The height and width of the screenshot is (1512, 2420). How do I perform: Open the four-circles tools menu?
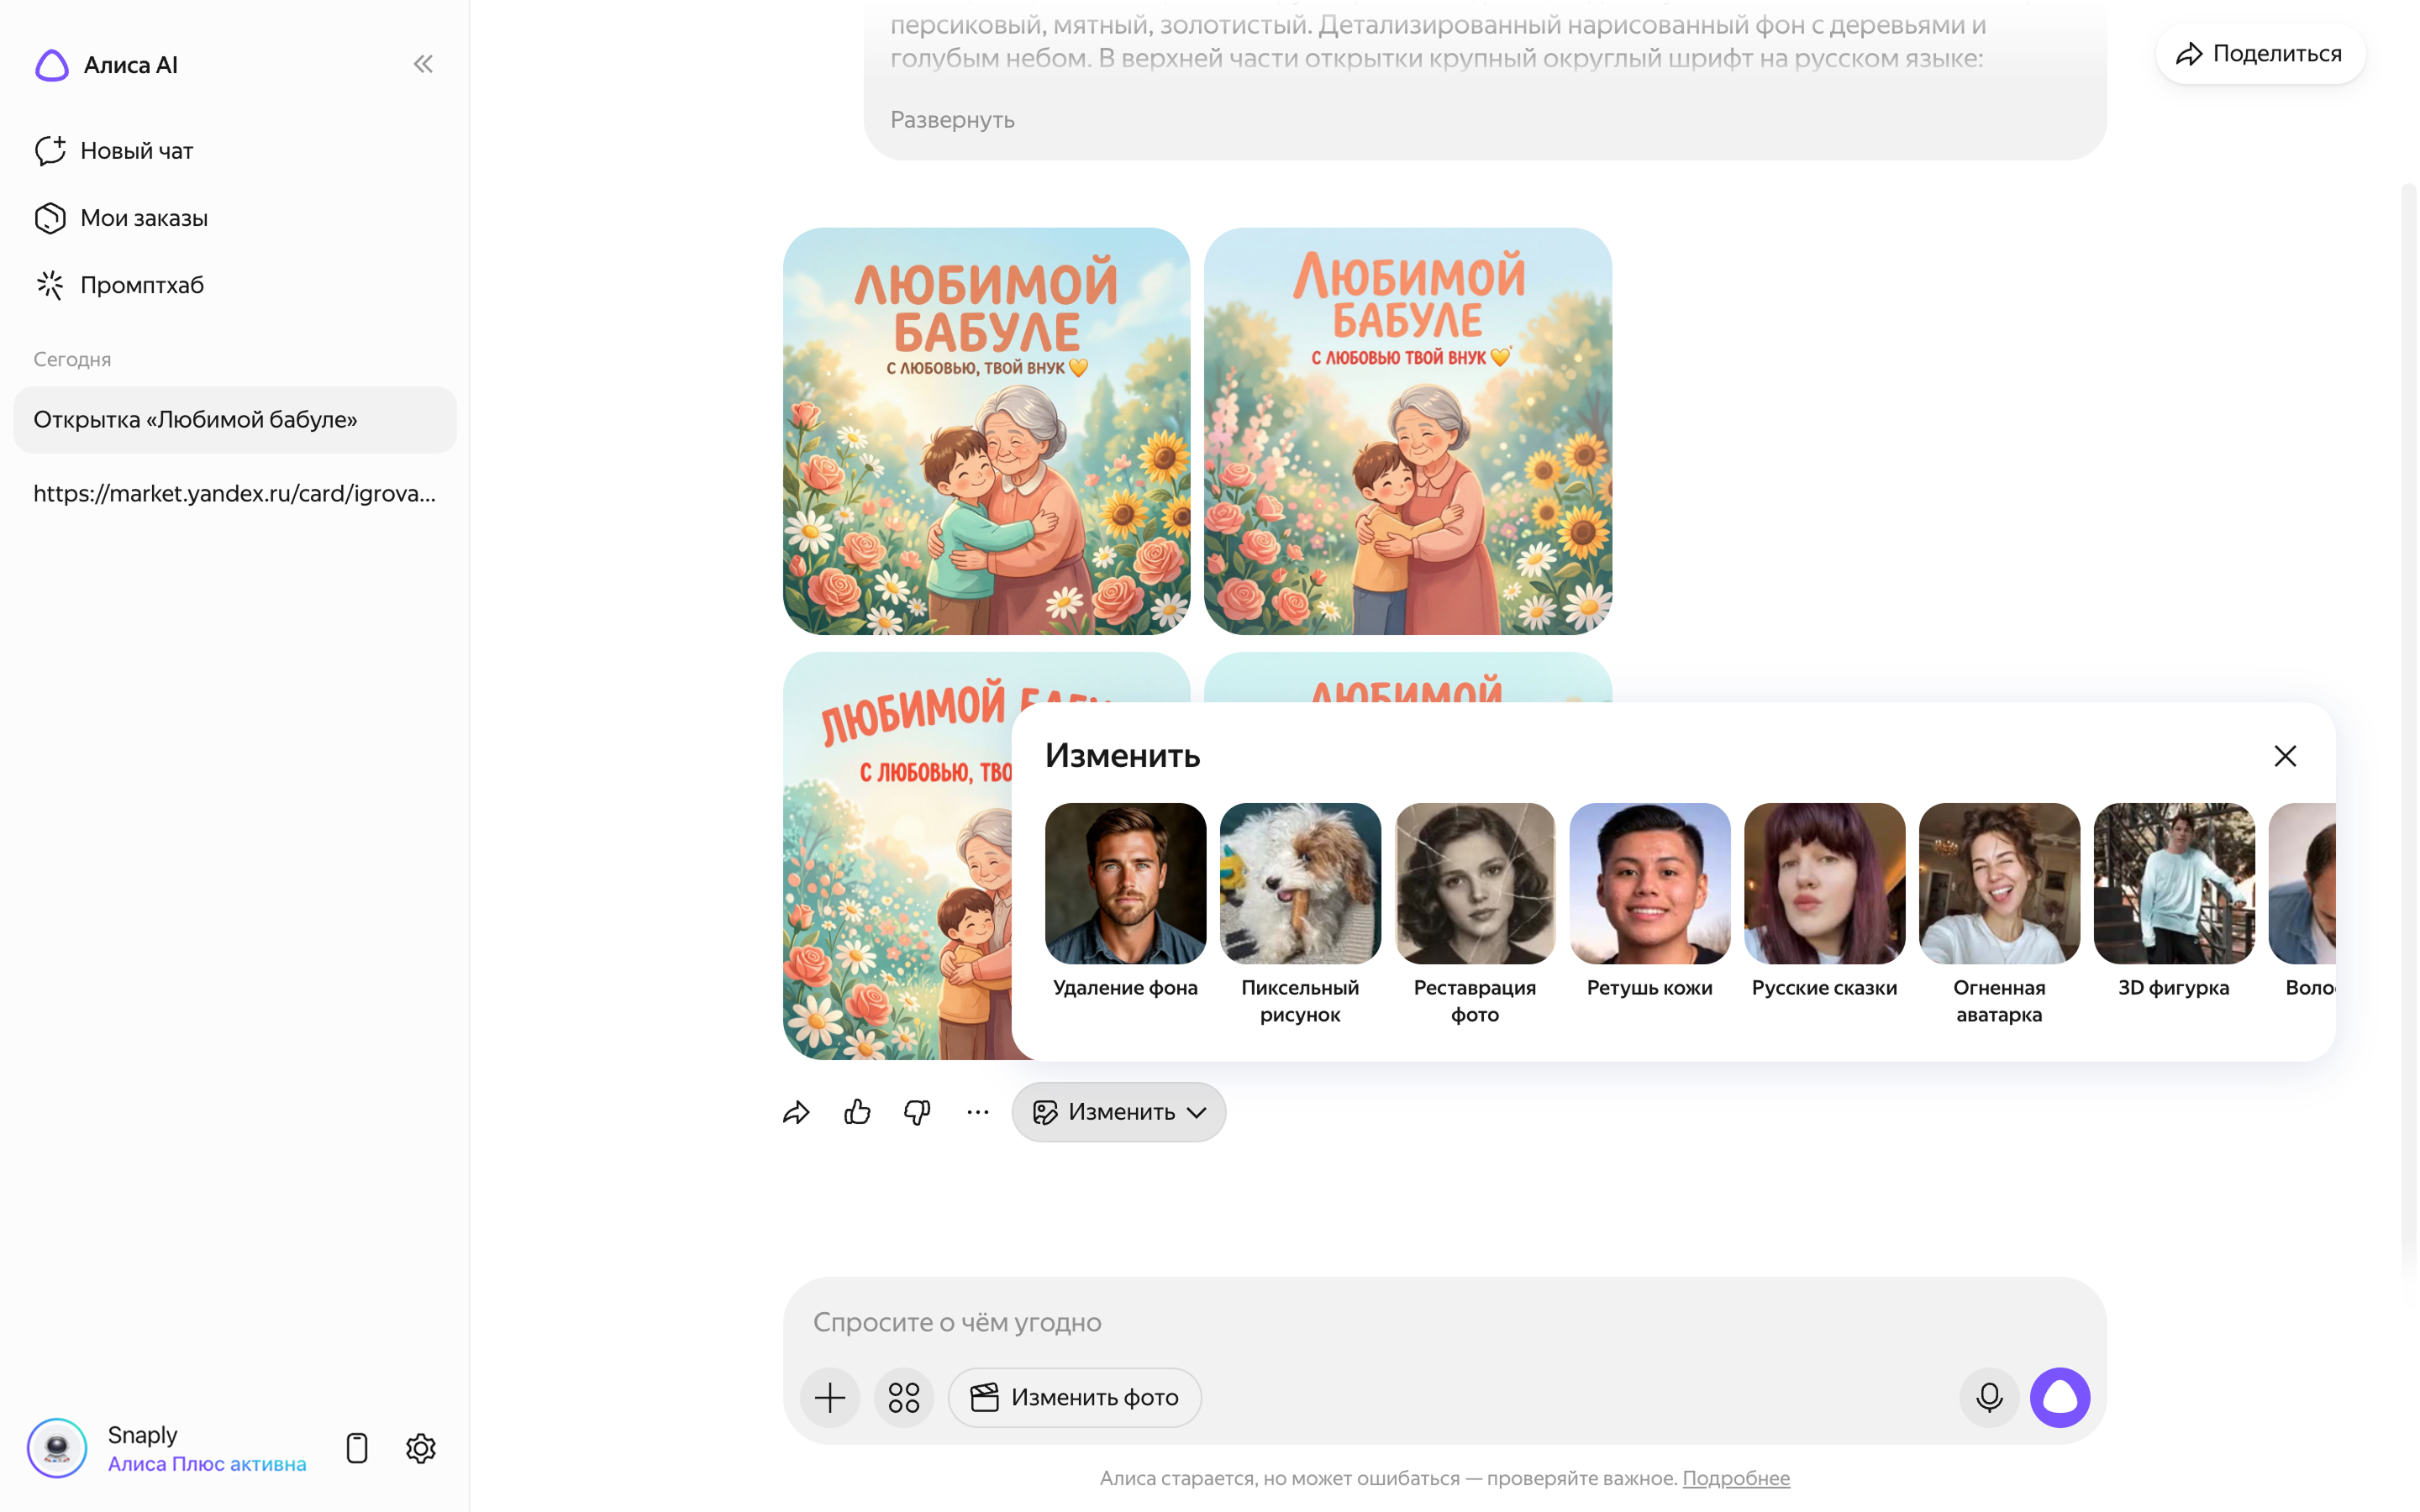[x=904, y=1398]
